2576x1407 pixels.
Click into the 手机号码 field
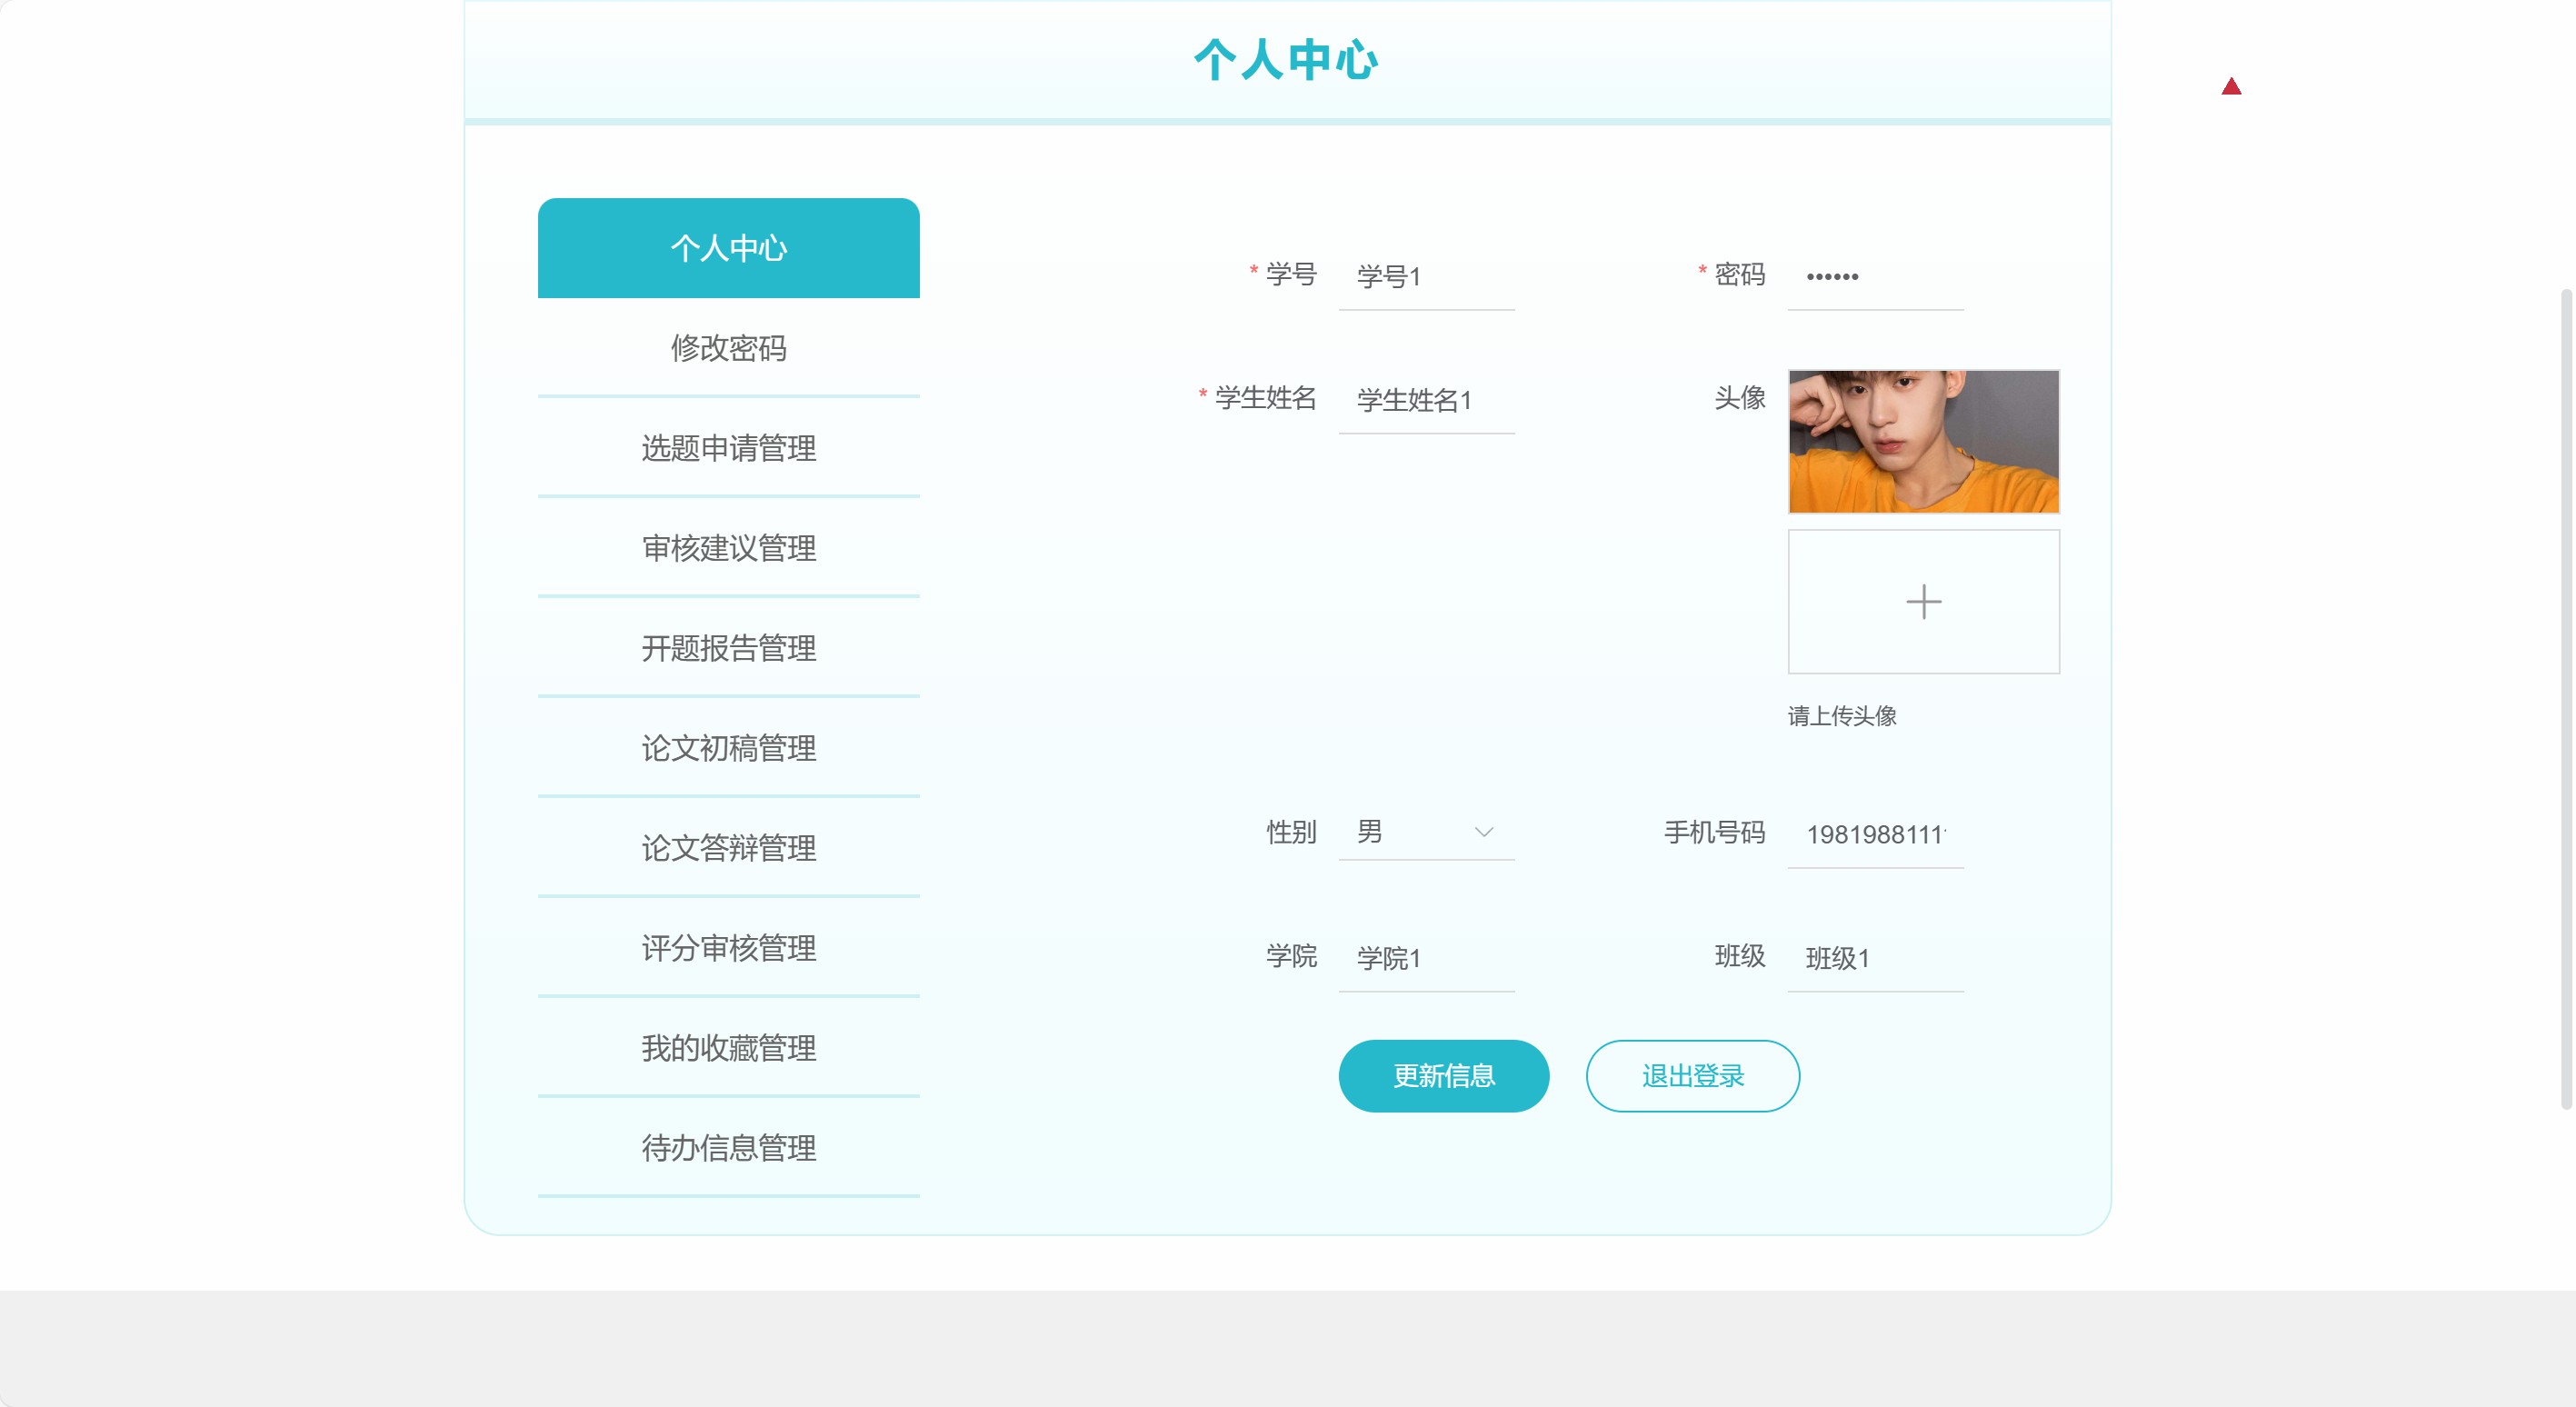(x=1875, y=834)
